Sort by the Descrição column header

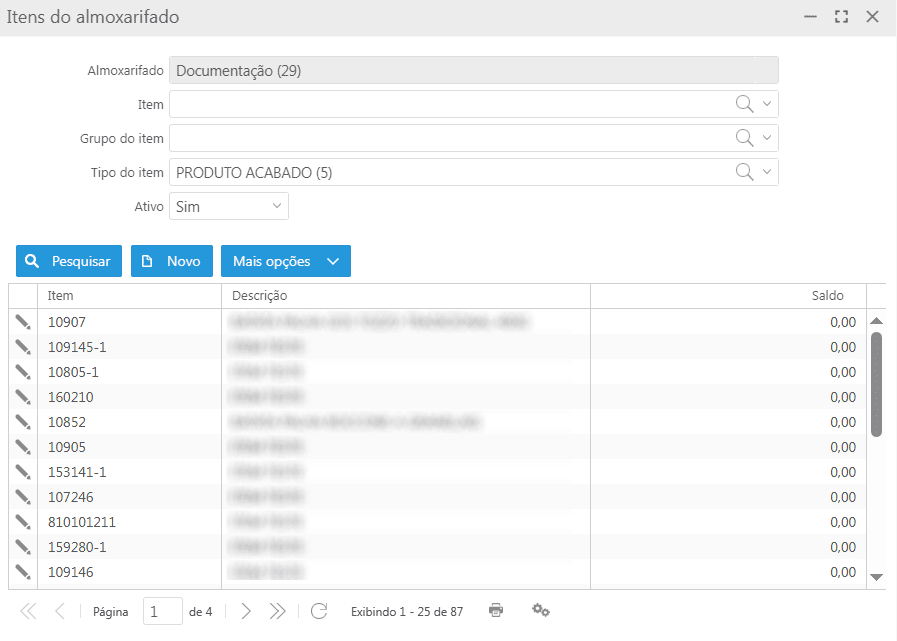click(x=405, y=296)
